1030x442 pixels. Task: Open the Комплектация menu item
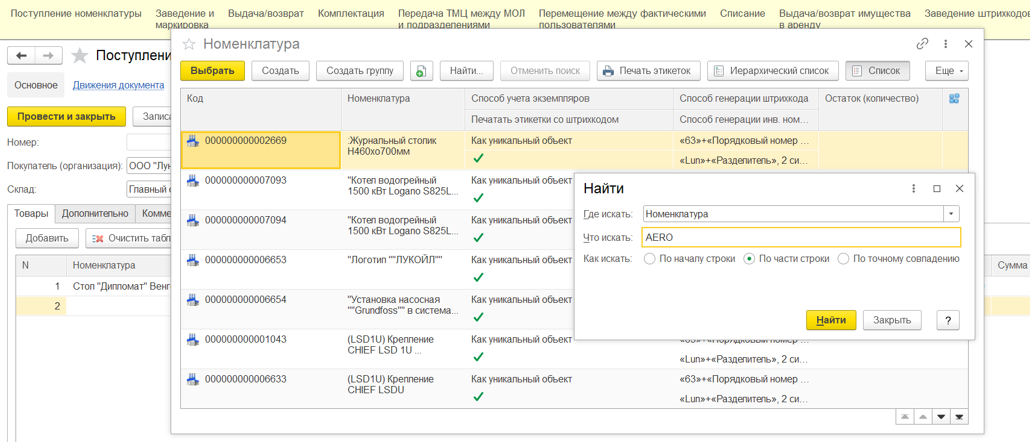click(351, 13)
